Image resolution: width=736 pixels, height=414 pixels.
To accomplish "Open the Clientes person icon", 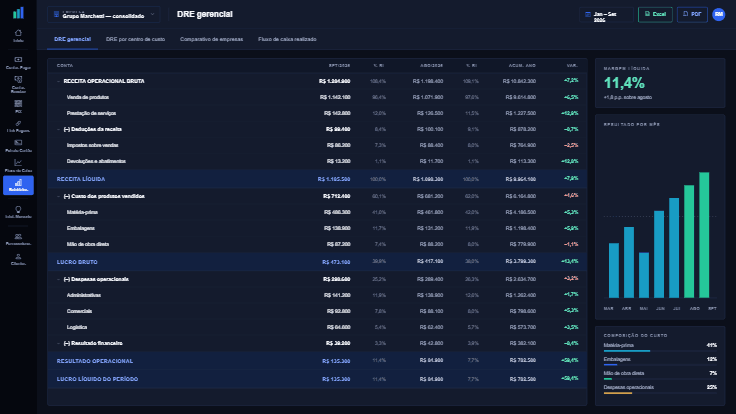I will [x=18, y=260].
